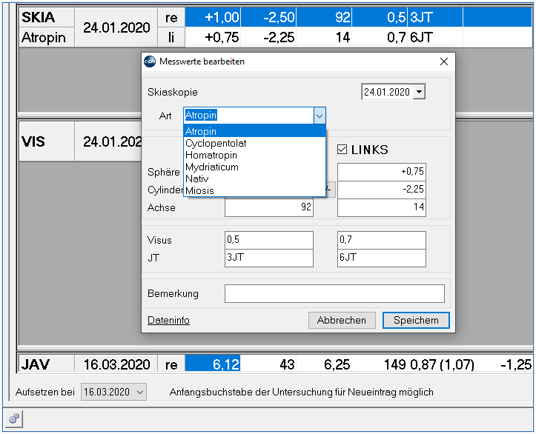Screen dimensions: 536x434
Task: Toggle the LINKS checkbox
Action: click(342, 149)
